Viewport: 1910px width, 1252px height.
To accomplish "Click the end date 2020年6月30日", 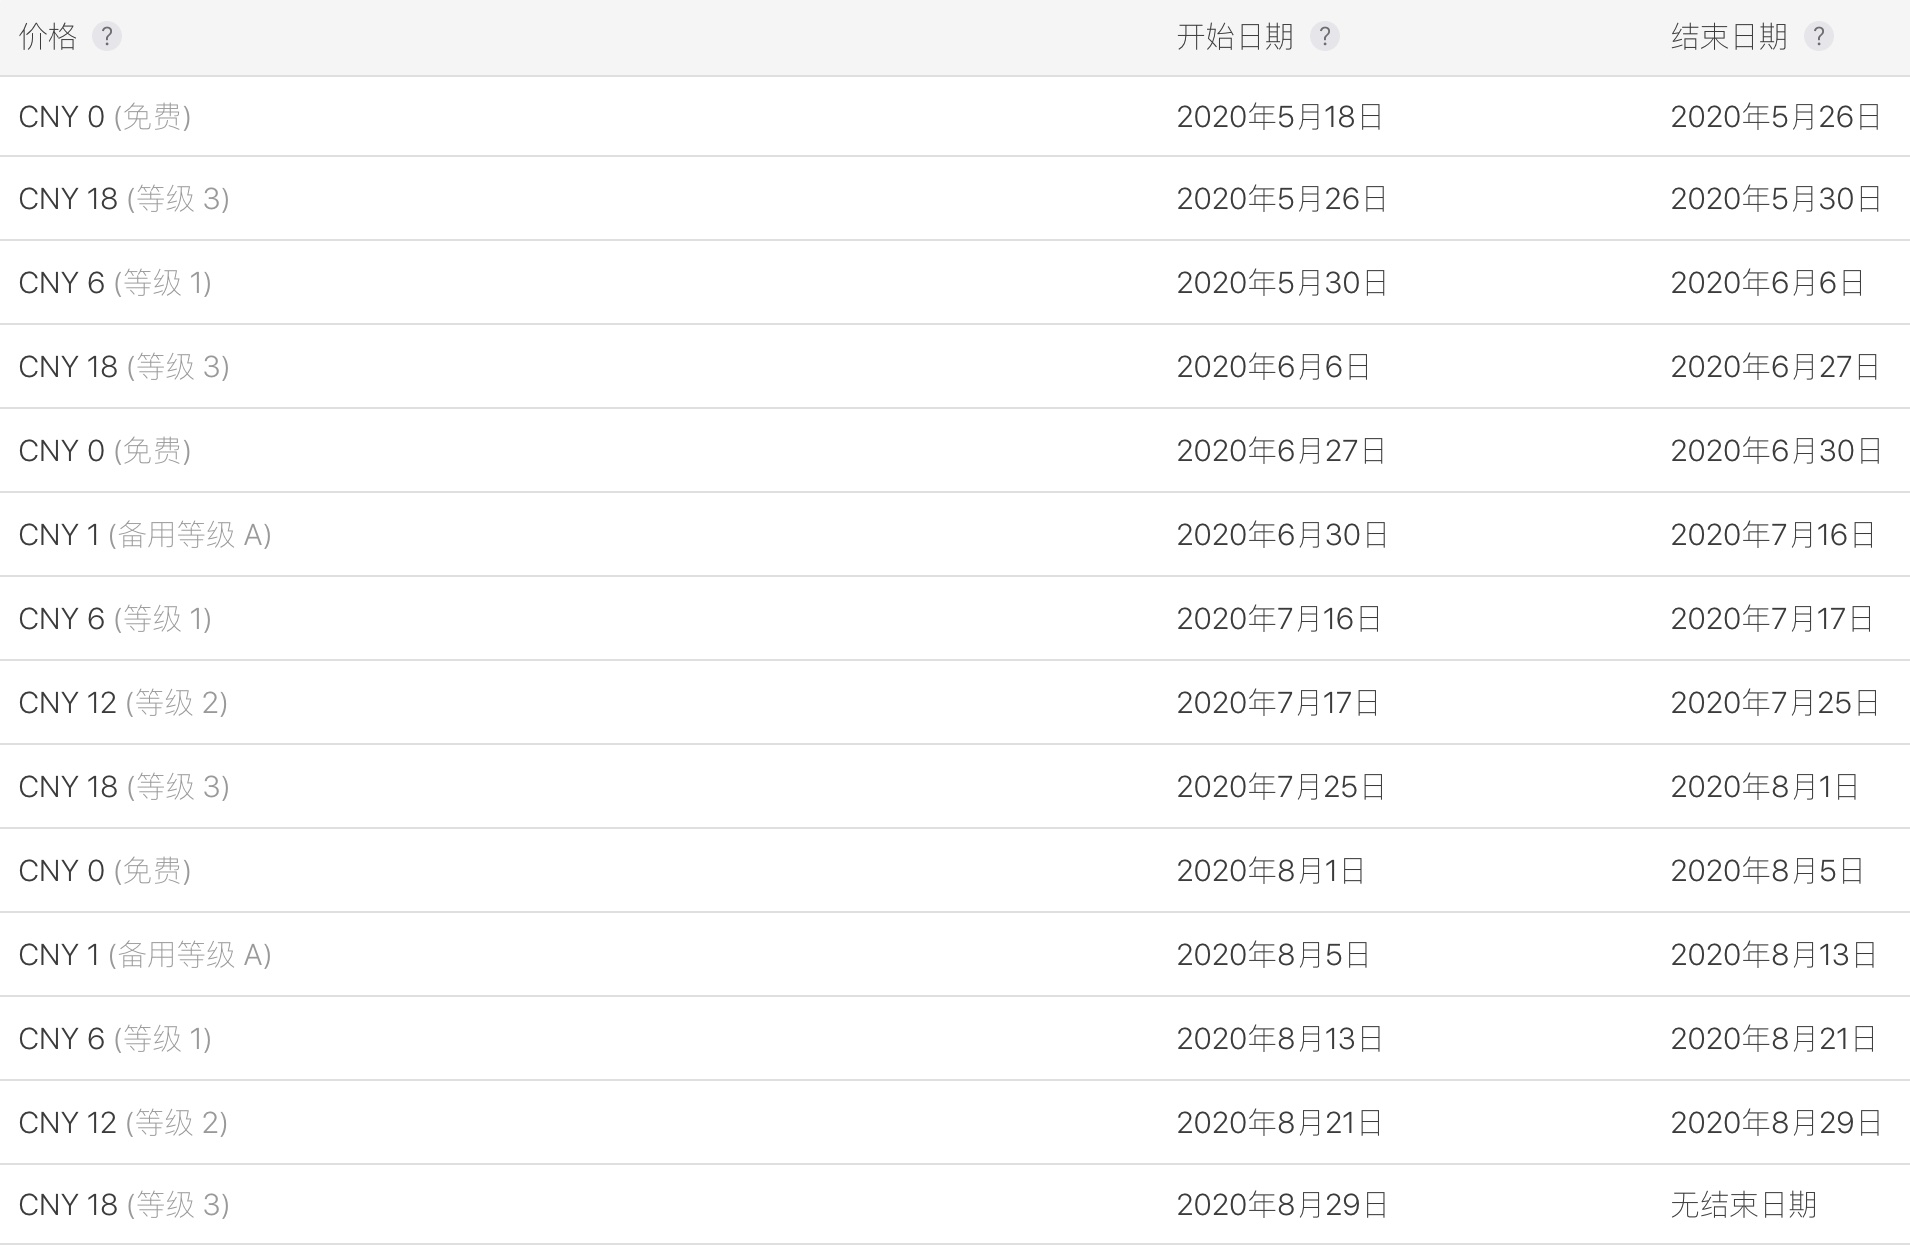I will point(1775,451).
